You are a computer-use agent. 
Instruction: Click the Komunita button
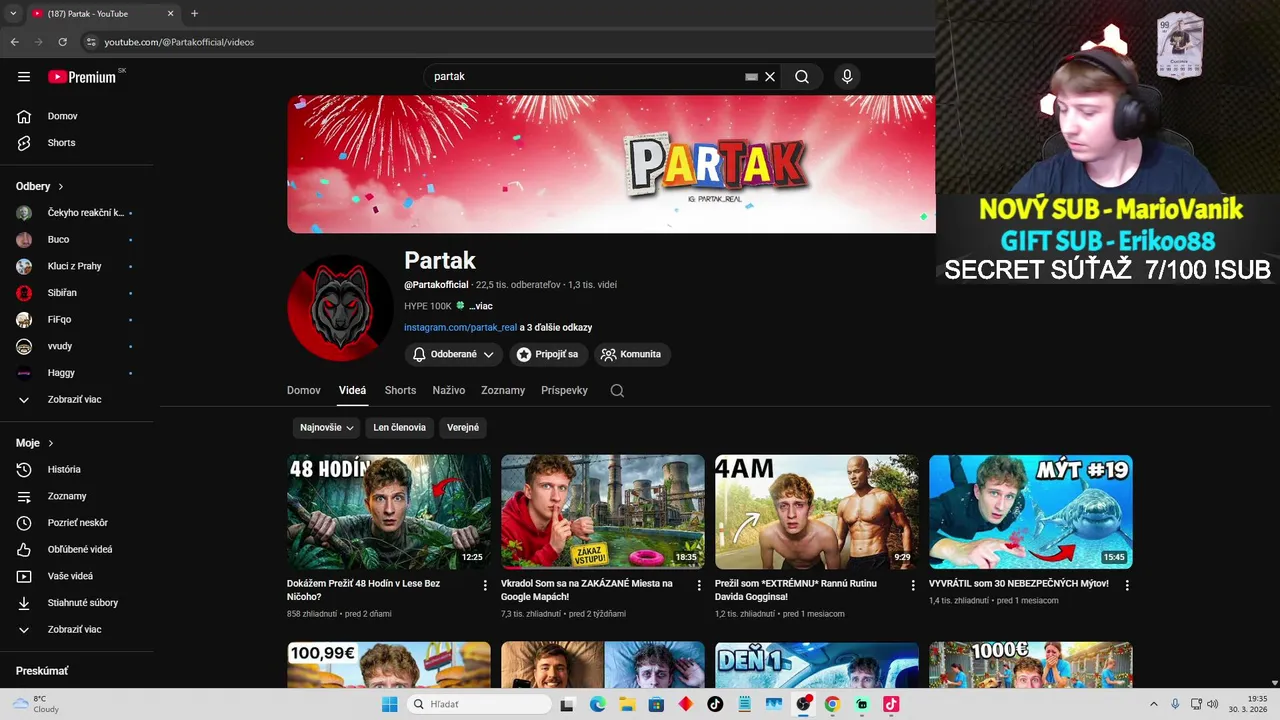pos(632,355)
